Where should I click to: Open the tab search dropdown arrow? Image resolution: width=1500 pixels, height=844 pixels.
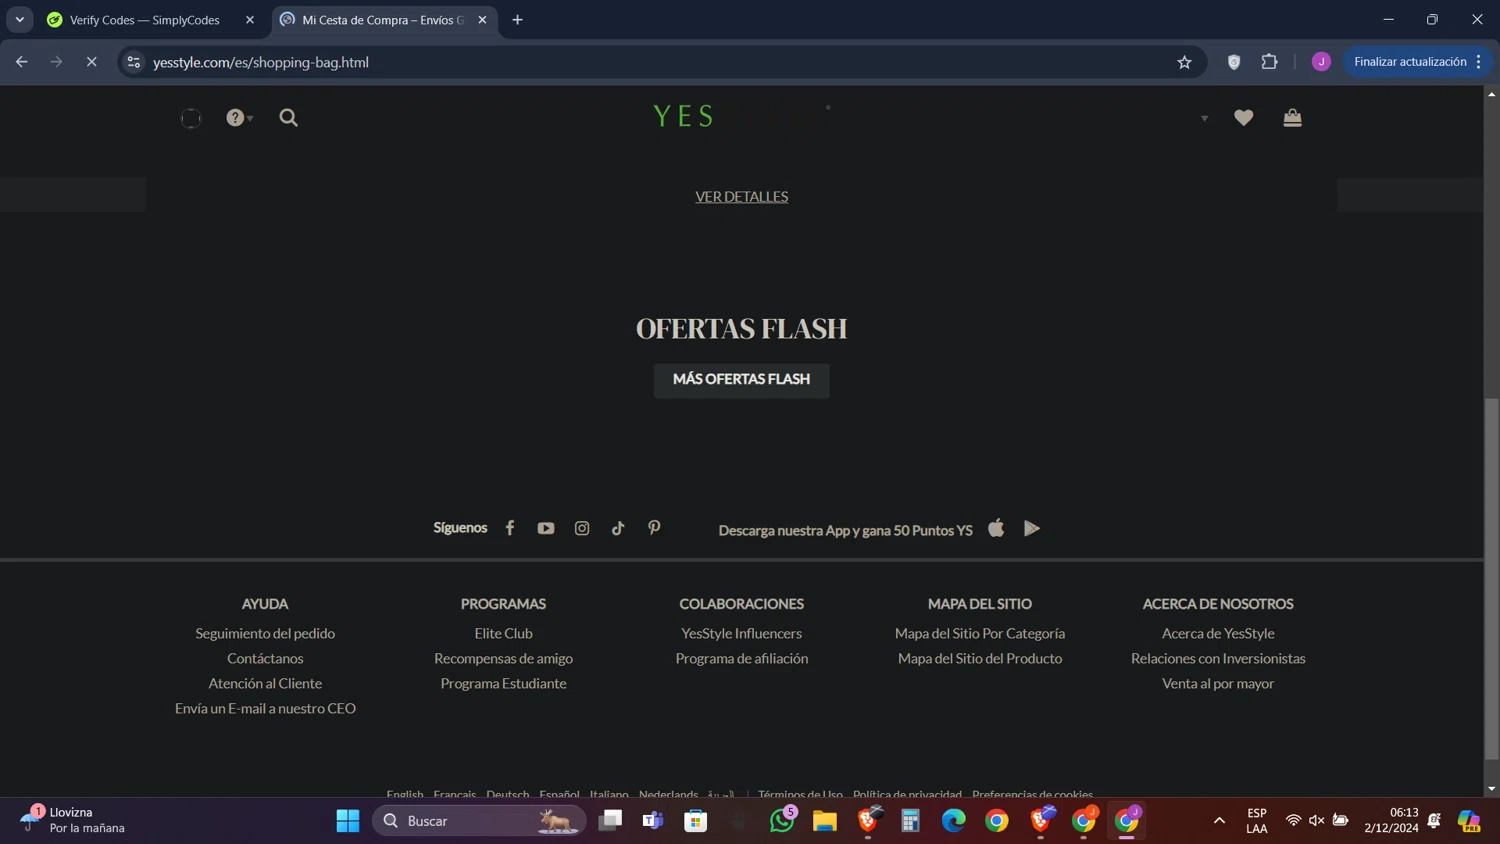[20, 20]
